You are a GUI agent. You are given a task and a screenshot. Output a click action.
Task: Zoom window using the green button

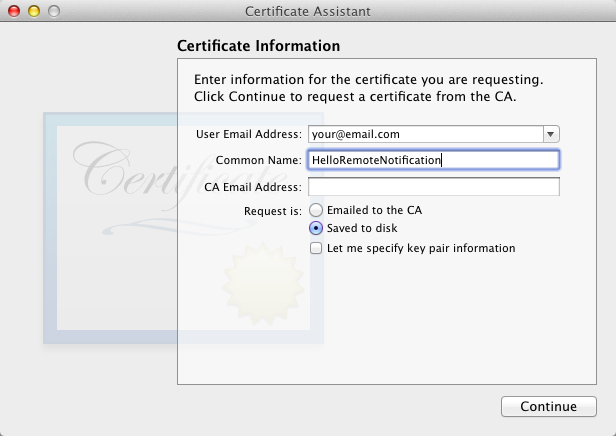point(54,11)
